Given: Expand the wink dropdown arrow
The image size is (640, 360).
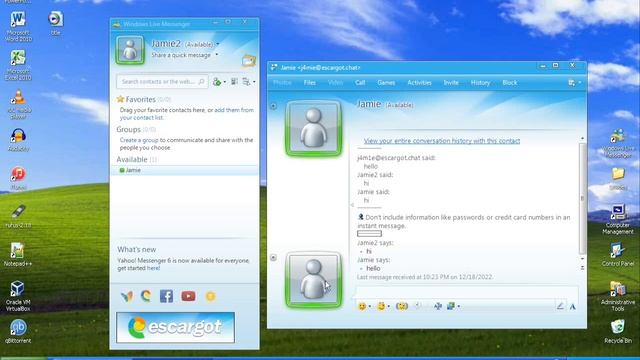Looking at the screenshot, I should [x=389, y=307].
